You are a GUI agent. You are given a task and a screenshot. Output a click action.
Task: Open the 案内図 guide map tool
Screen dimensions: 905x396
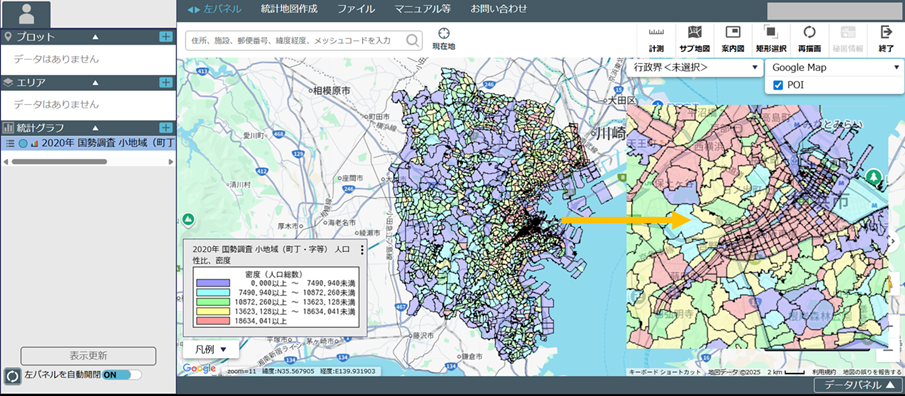point(732,39)
